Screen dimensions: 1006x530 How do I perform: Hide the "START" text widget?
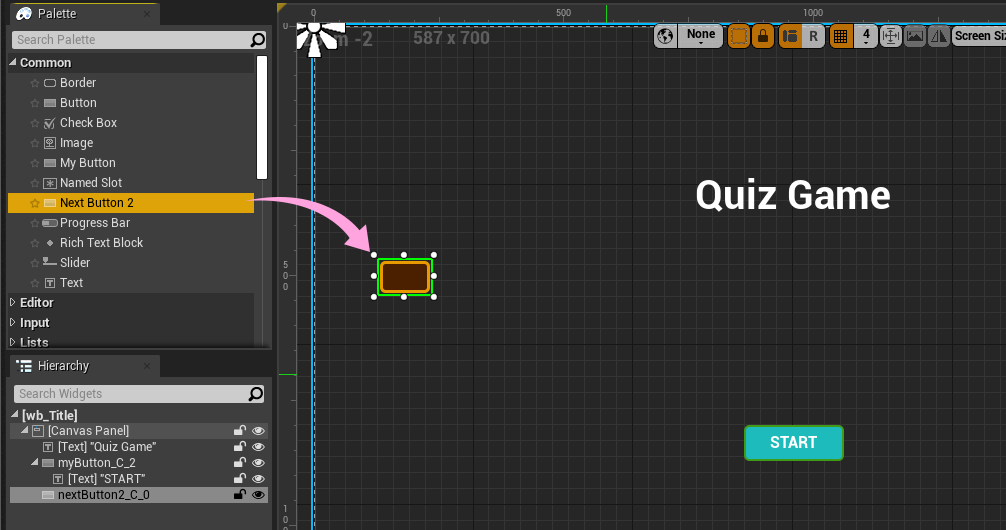(x=259, y=479)
